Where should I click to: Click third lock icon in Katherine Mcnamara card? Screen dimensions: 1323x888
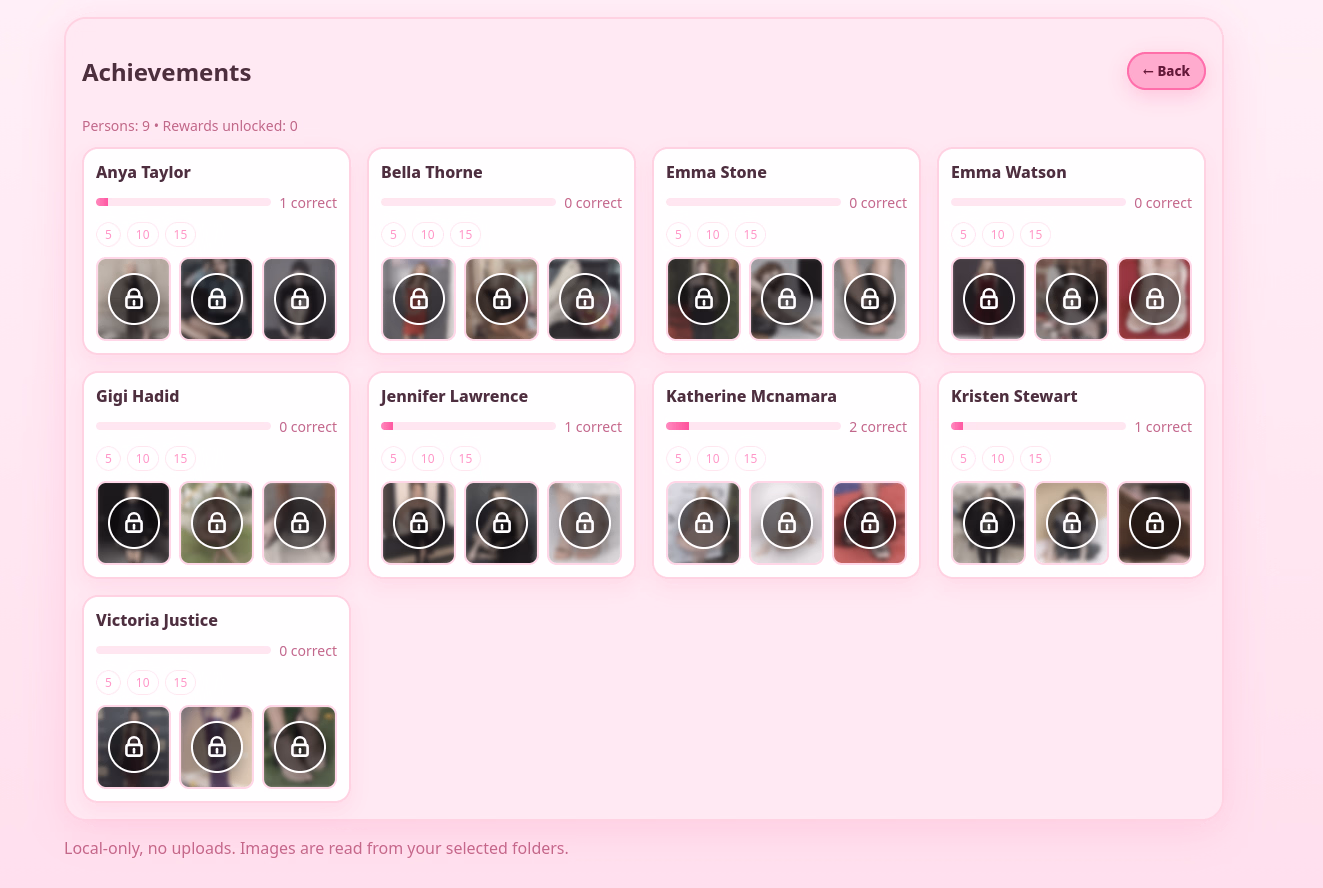(870, 523)
